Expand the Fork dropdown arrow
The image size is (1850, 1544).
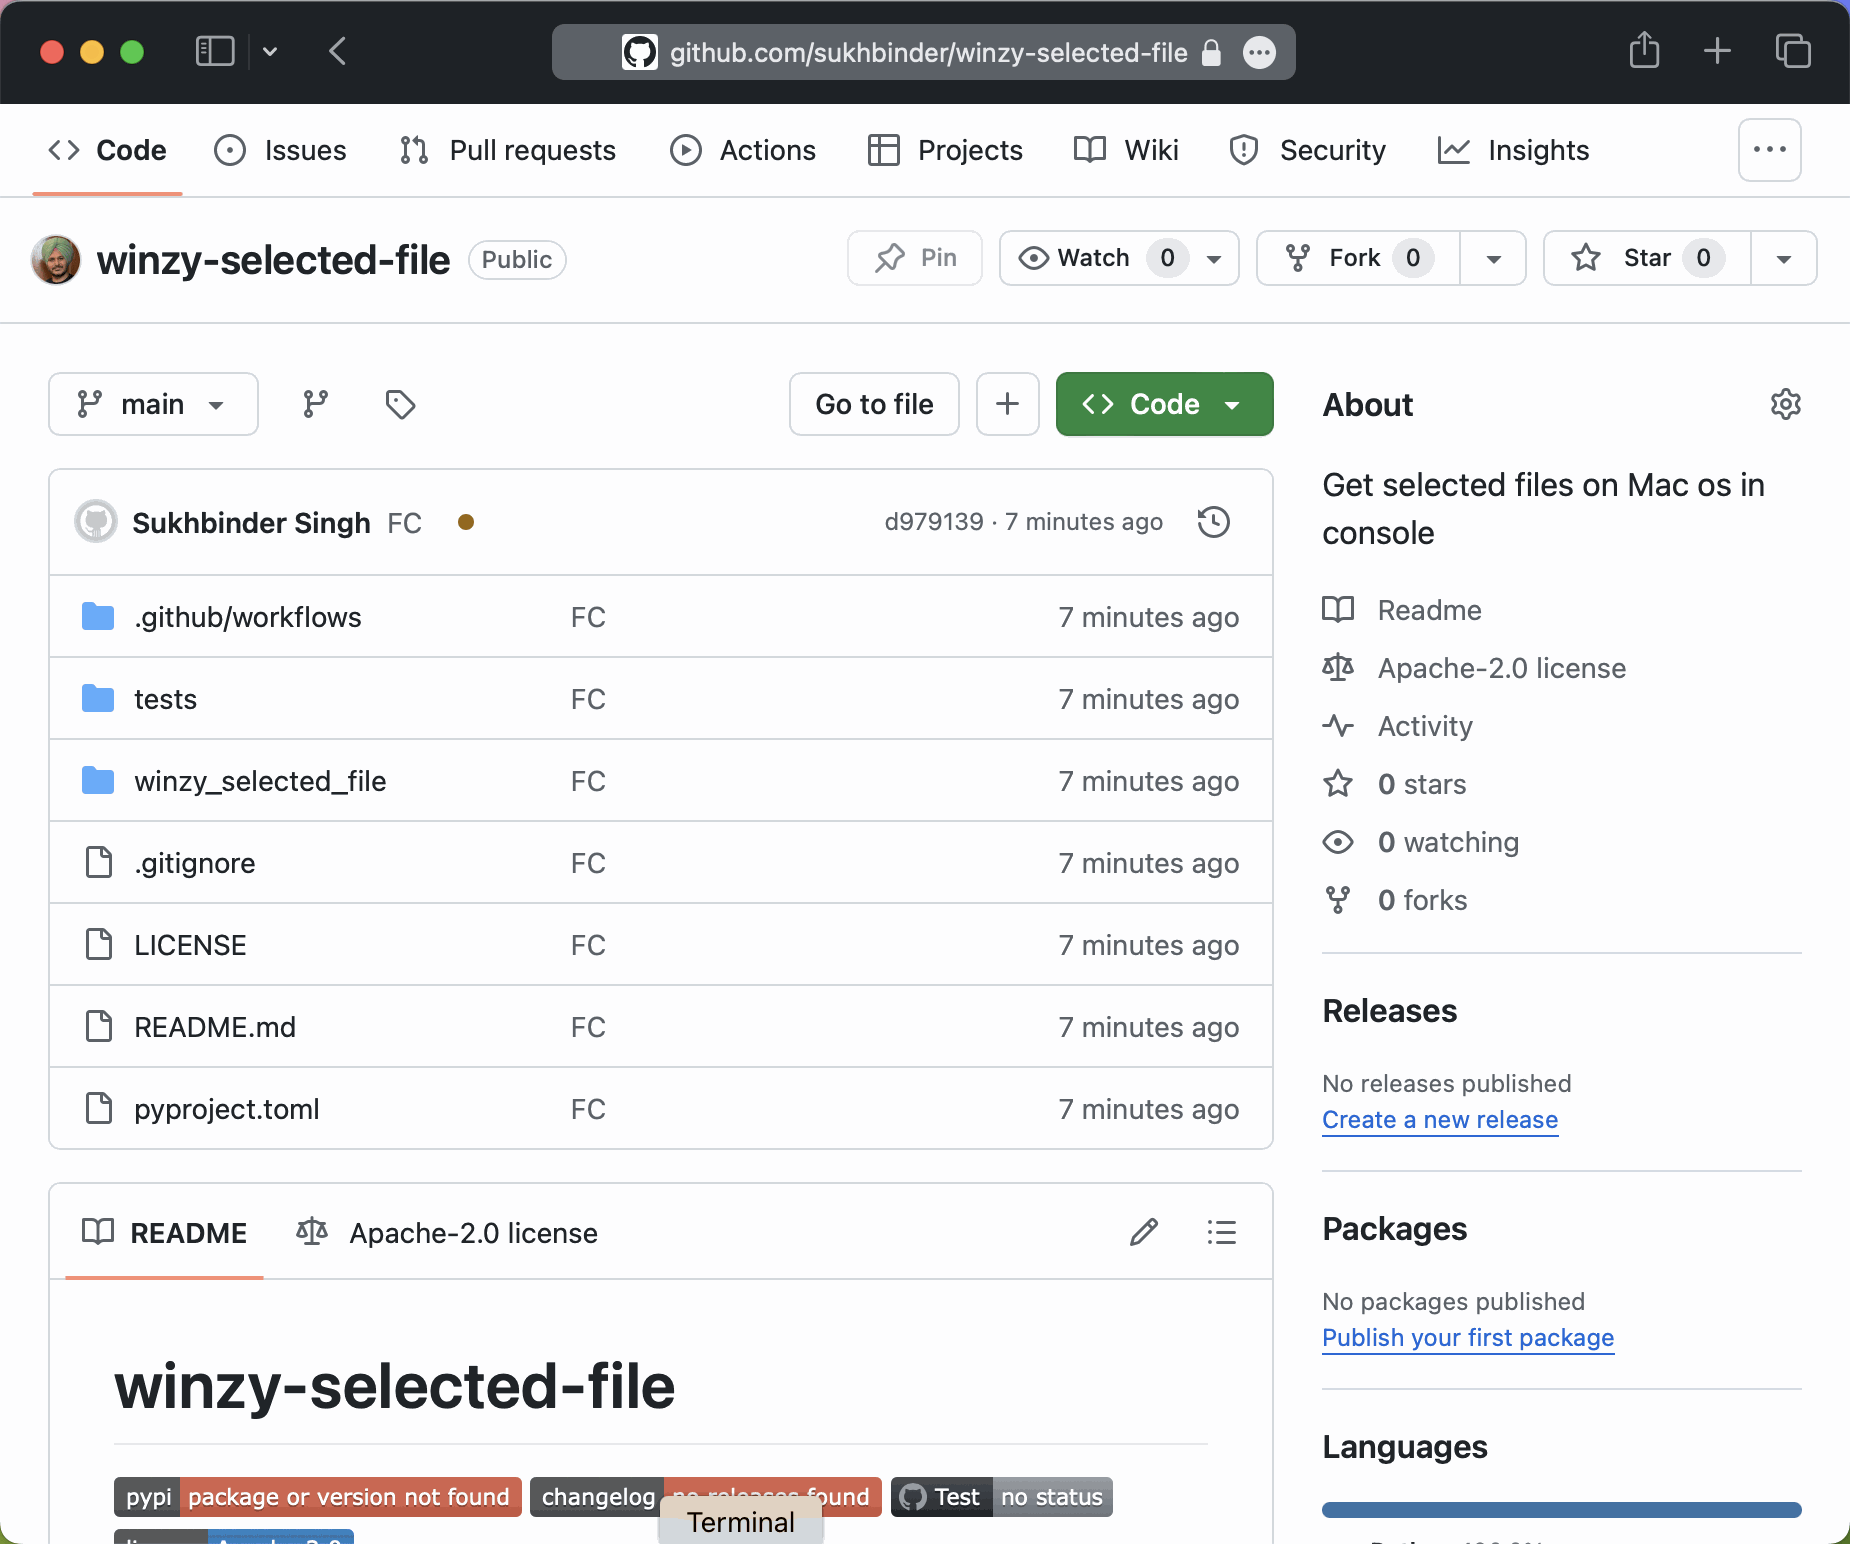[x=1493, y=259]
